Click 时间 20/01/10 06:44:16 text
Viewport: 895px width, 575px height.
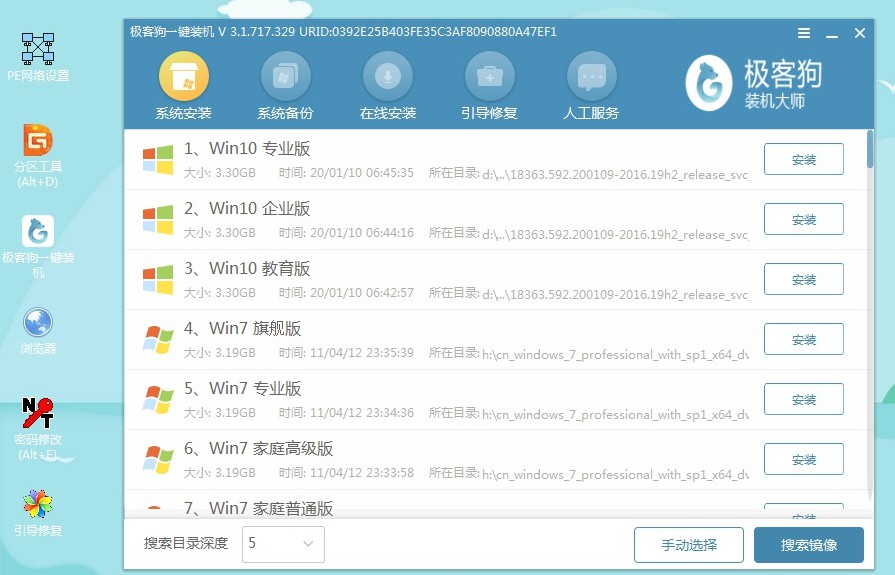[x=346, y=233]
